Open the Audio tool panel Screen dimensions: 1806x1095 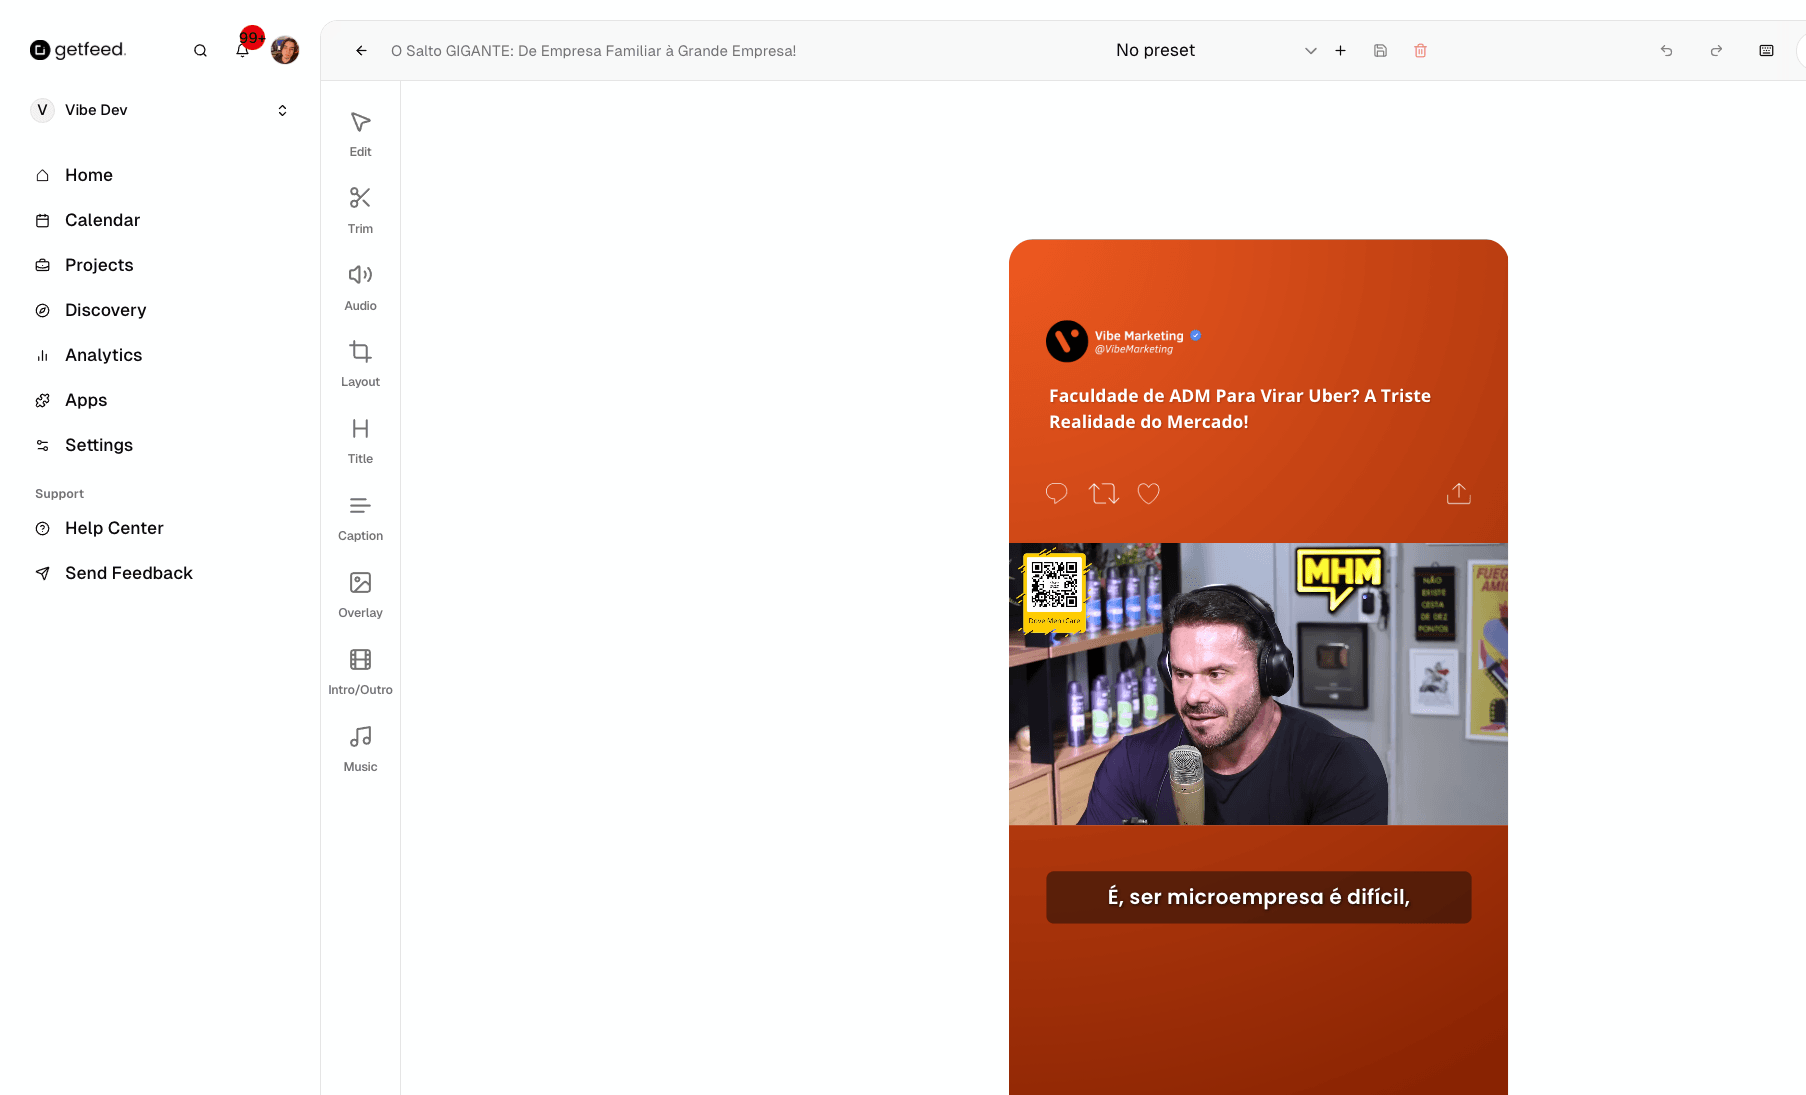tap(360, 285)
